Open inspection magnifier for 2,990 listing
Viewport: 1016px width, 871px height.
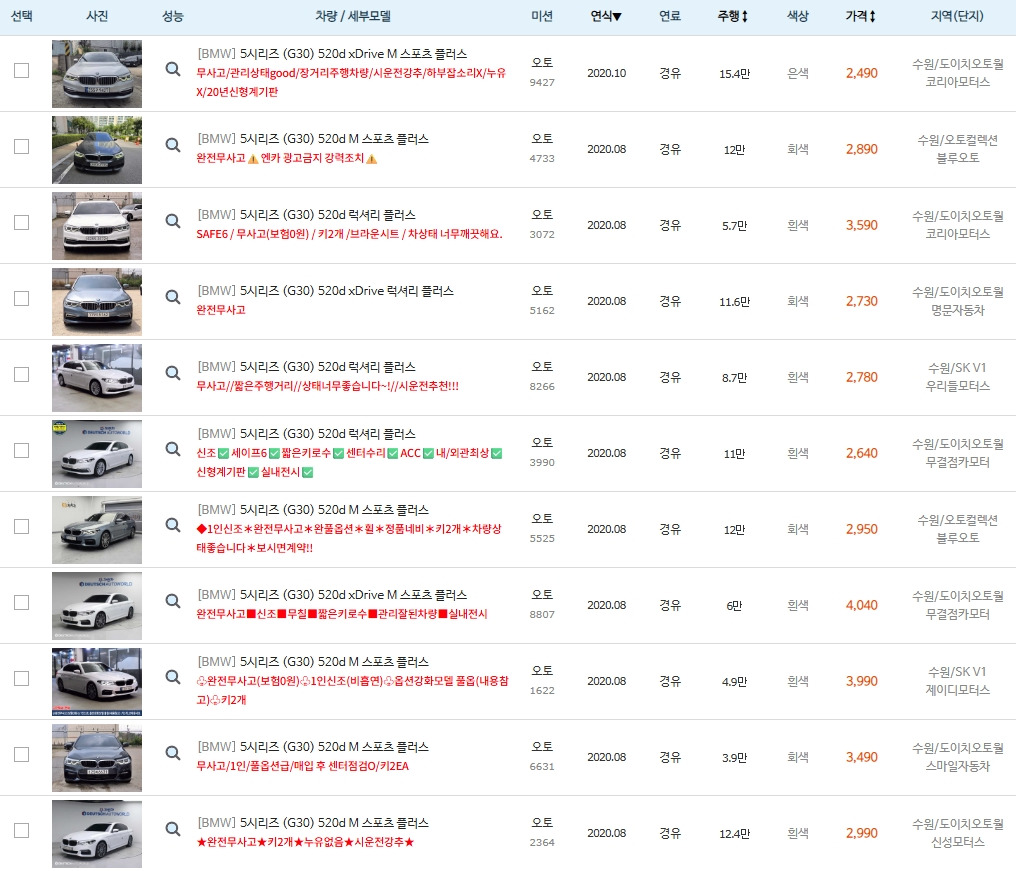172,828
